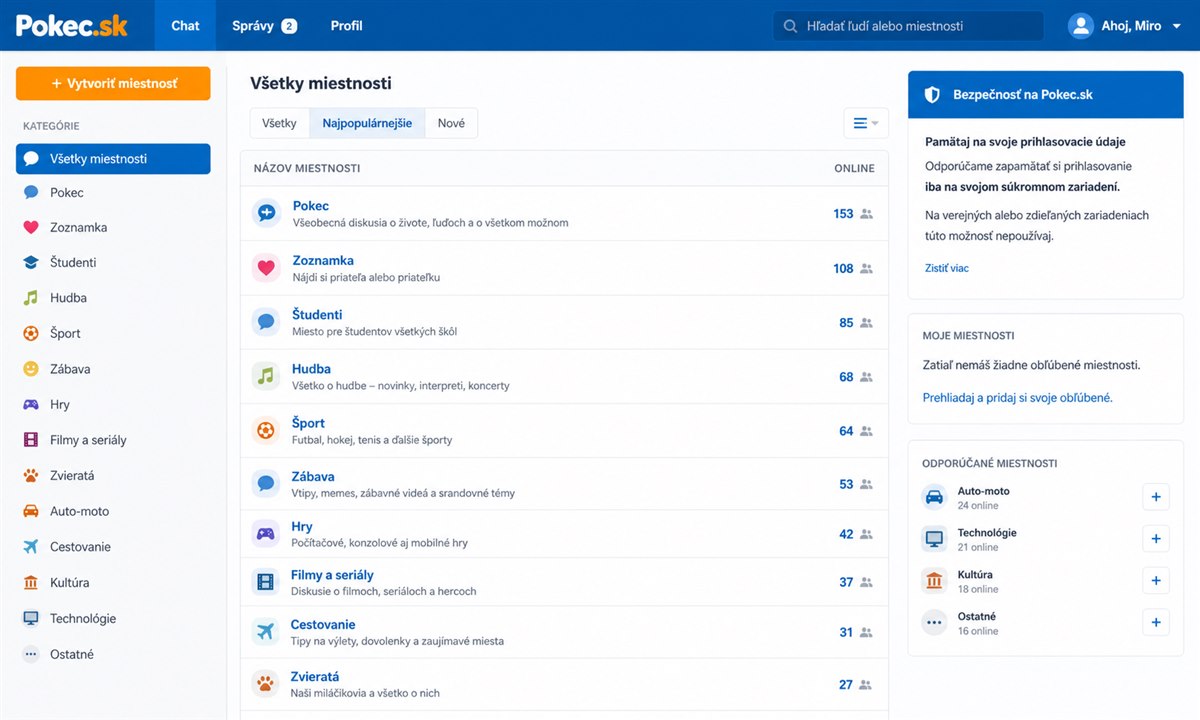This screenshot has width=1200, height=720.
Task: Click the building icon for Kultúra in sidebar
Action: click(31, 582)
